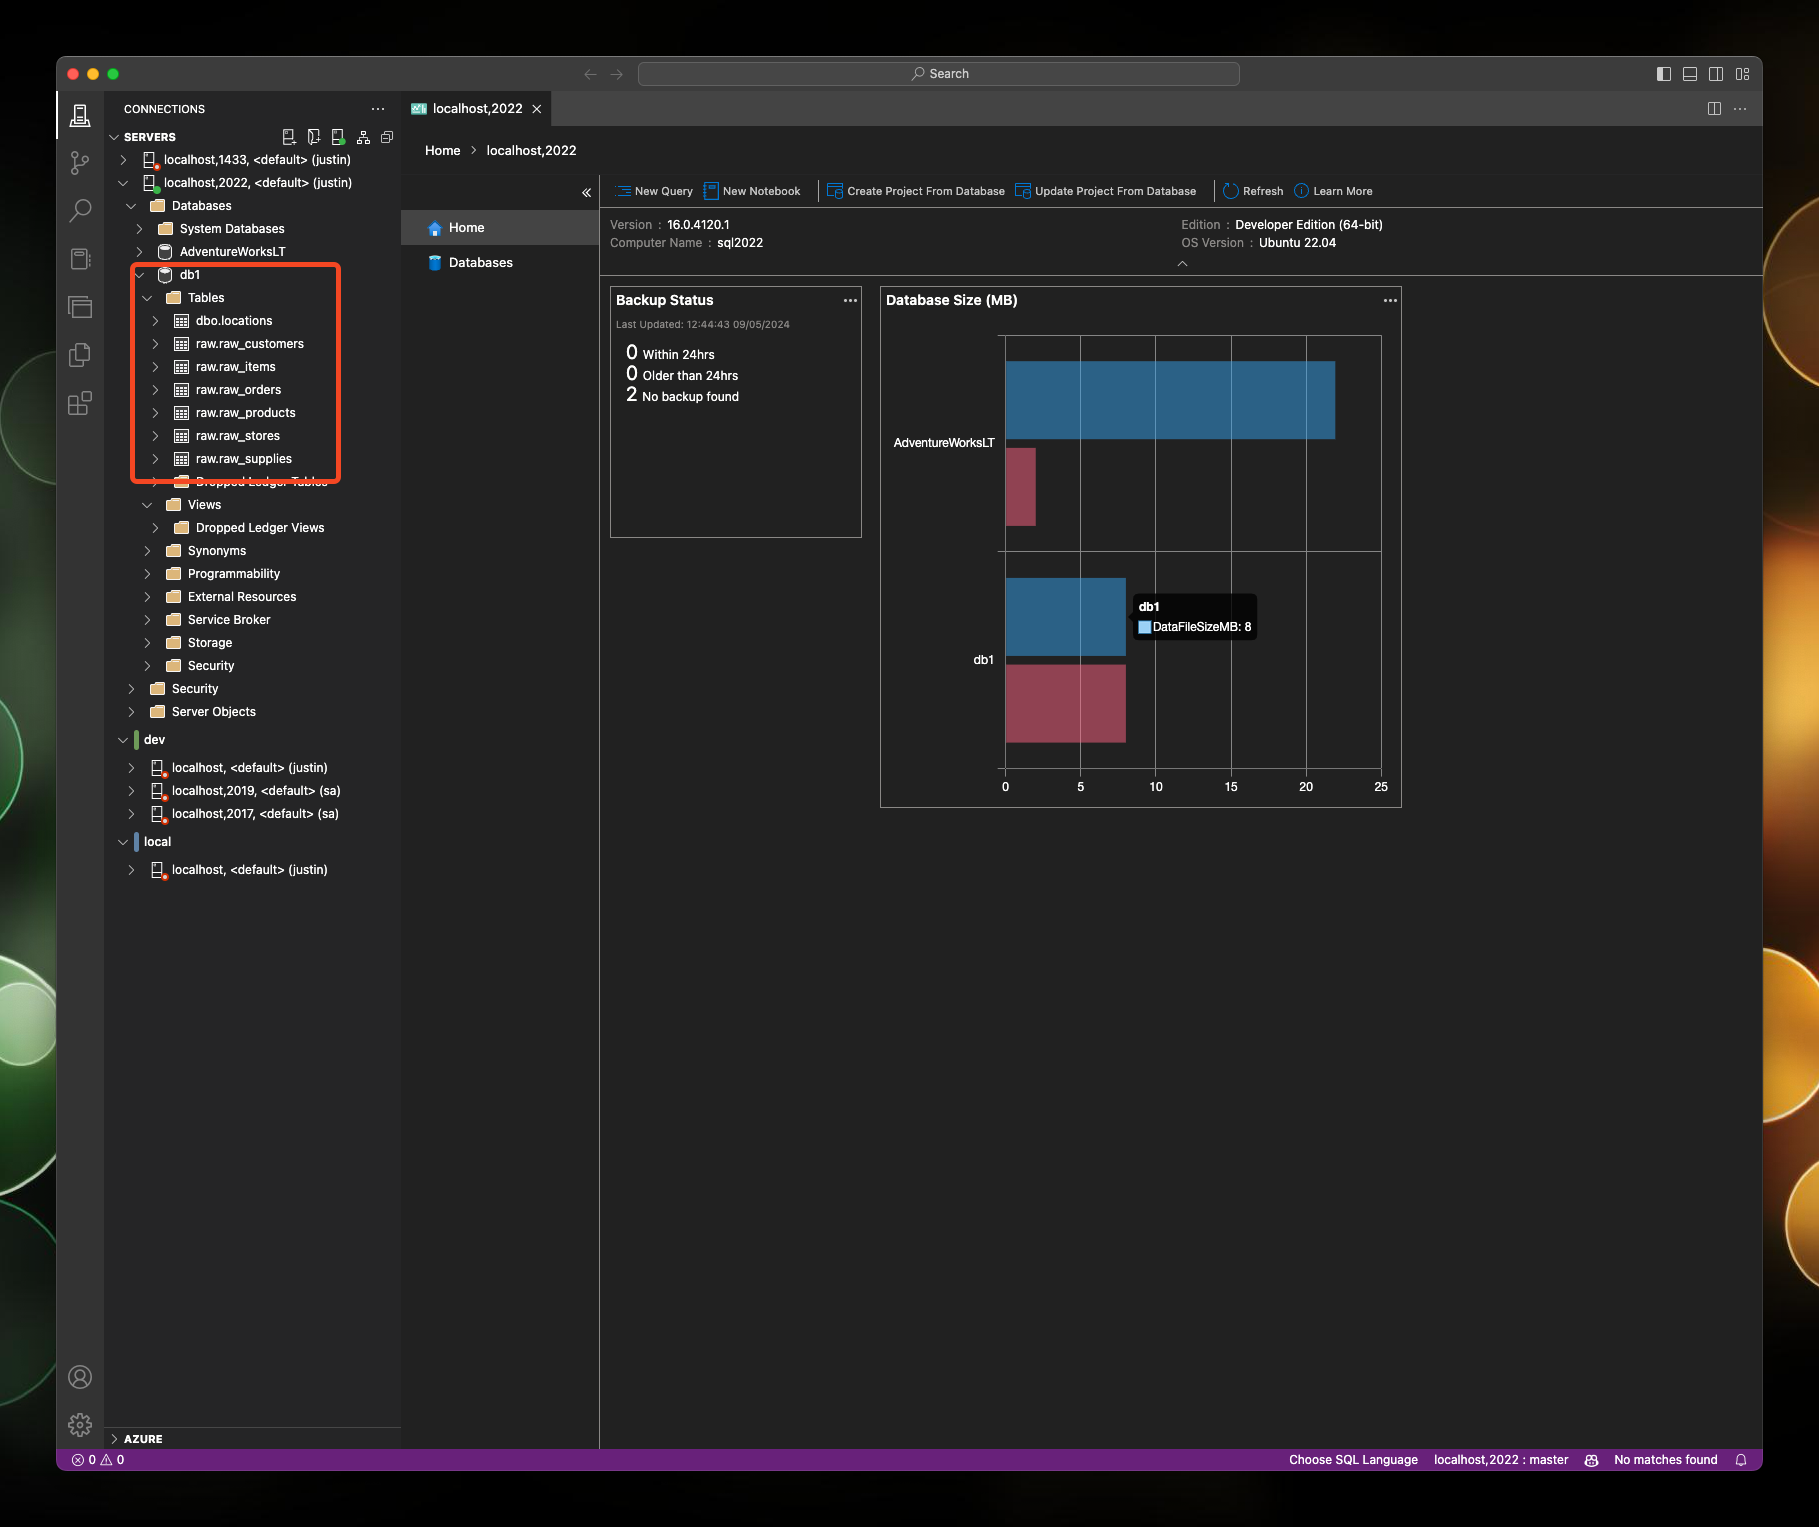This screenshot has width=1819, height=1527.
Task: Open editor more actions ellipsis
Action: pyautogui.click(x=1740, y=109)
